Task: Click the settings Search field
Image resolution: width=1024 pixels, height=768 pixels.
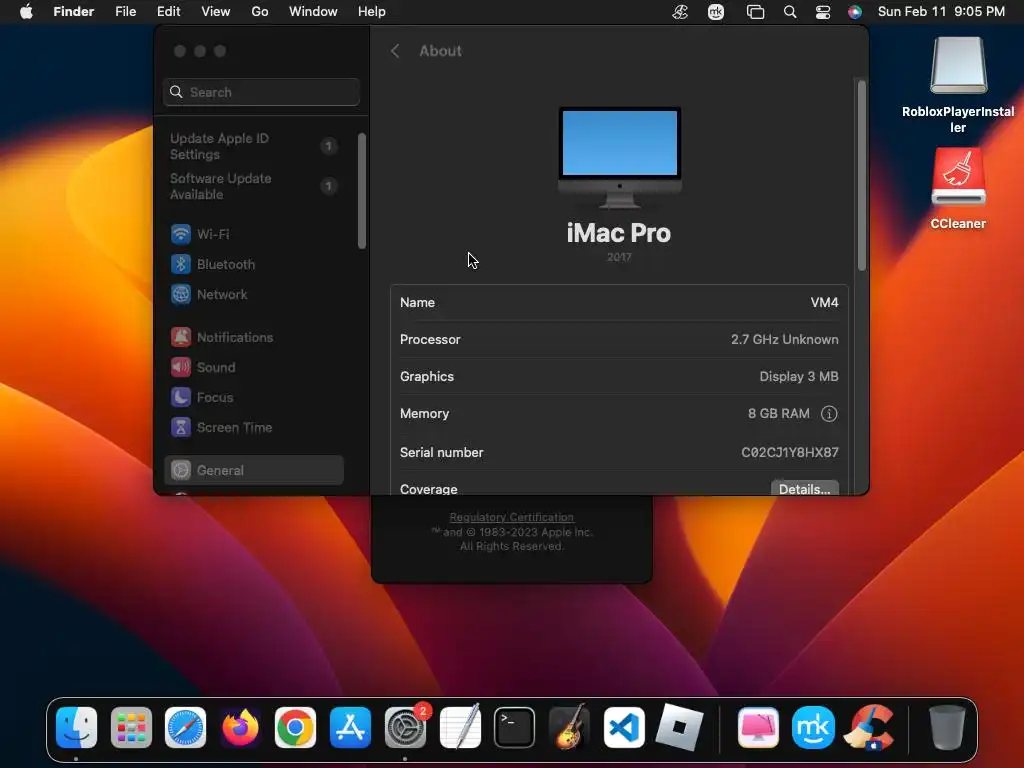Action: click(x=261, y=92)
